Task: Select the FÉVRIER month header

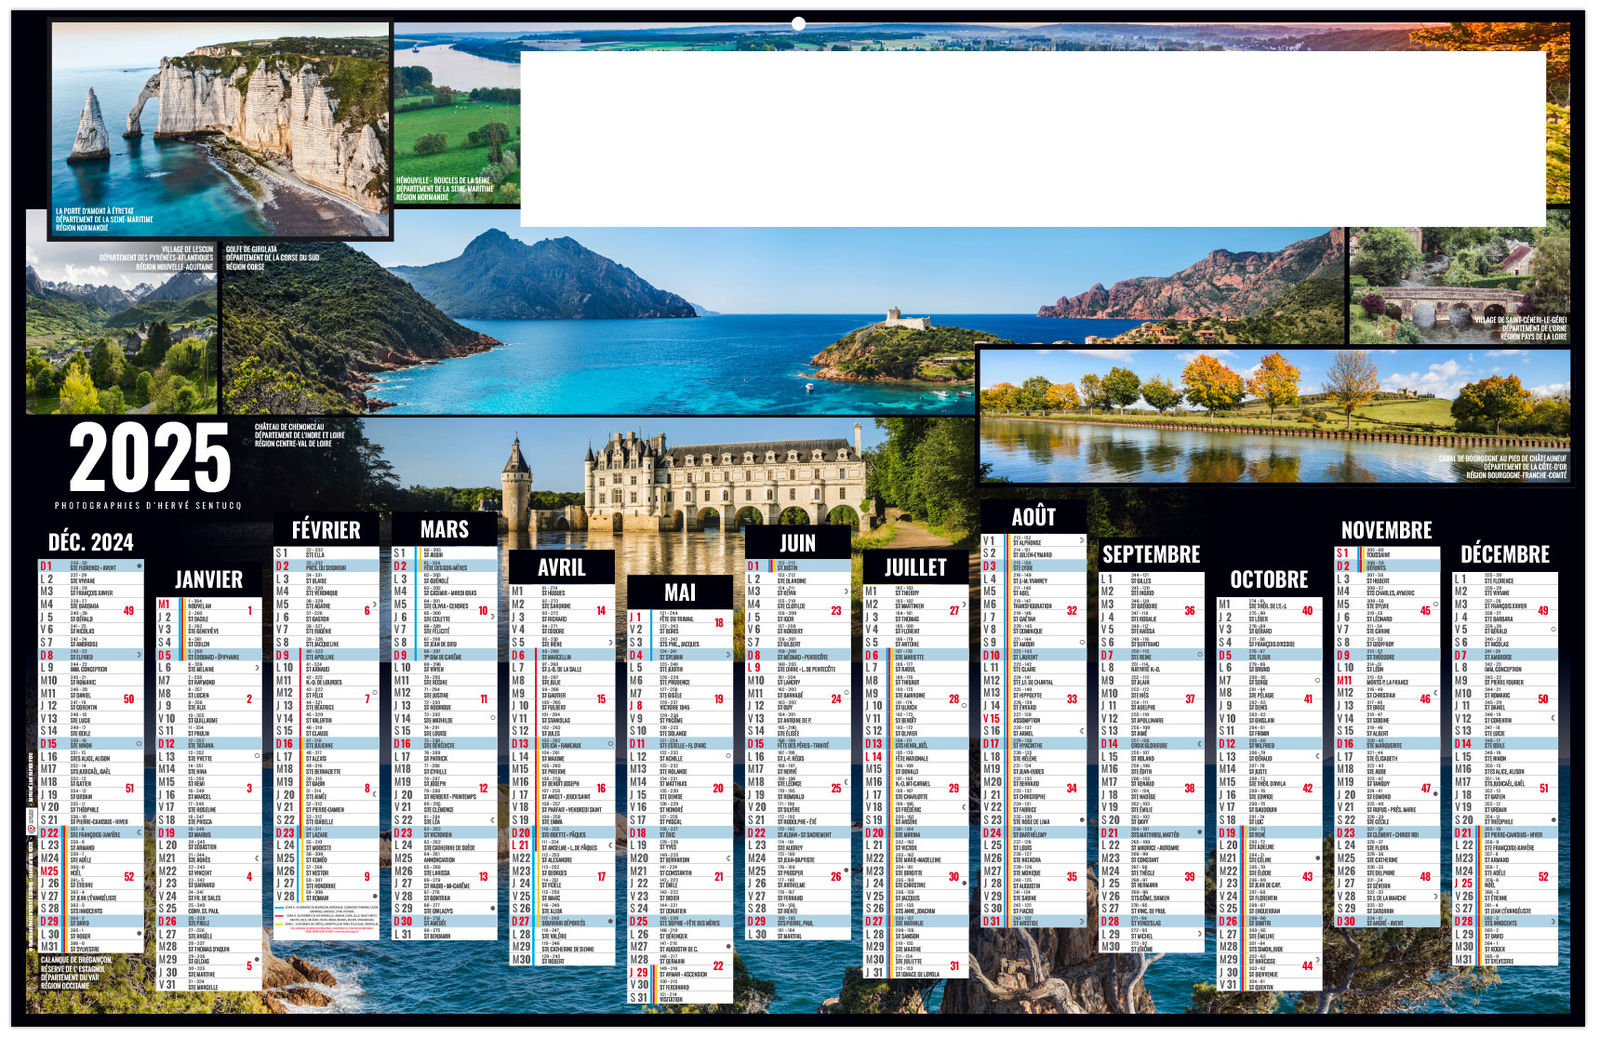Action: pos(326,530)
